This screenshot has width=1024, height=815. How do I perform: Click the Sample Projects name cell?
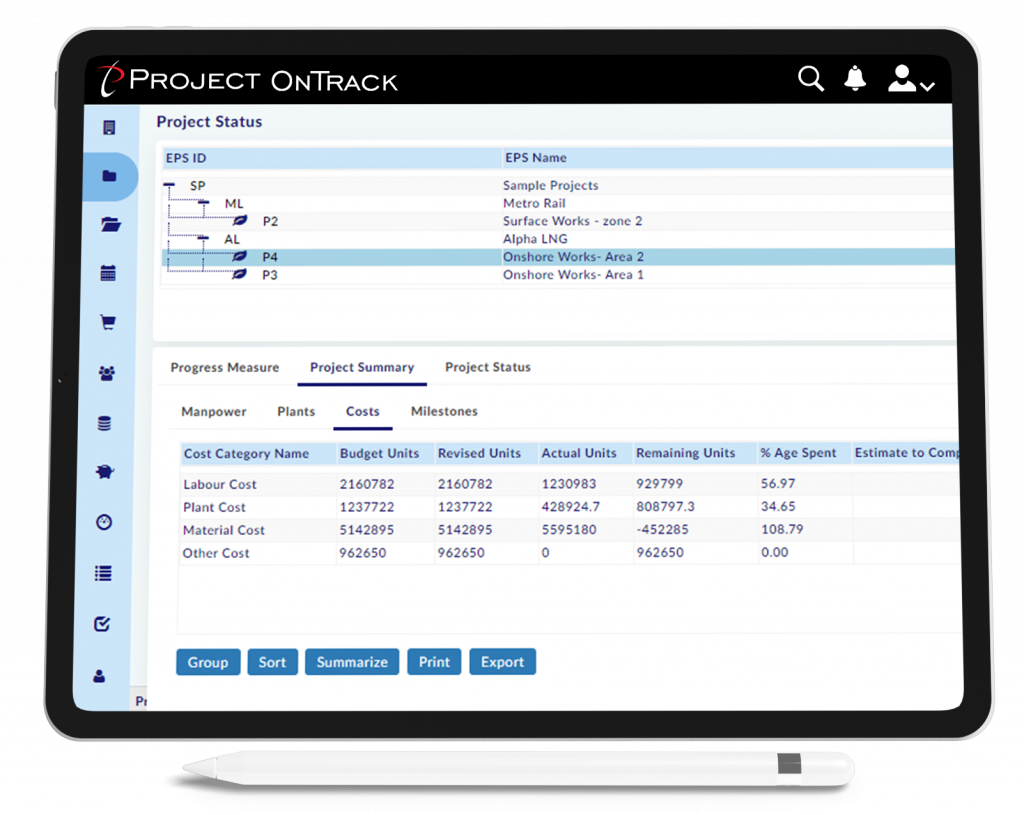[x=551, y=185]
